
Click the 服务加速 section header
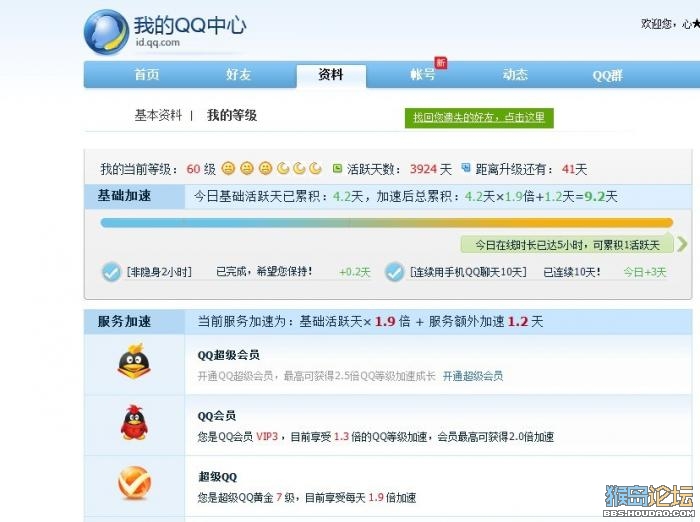tap(125, 321)
